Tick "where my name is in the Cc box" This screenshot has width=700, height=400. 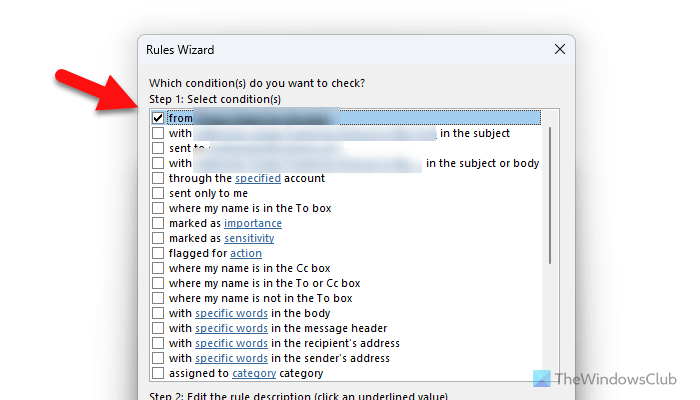[158, 268]
